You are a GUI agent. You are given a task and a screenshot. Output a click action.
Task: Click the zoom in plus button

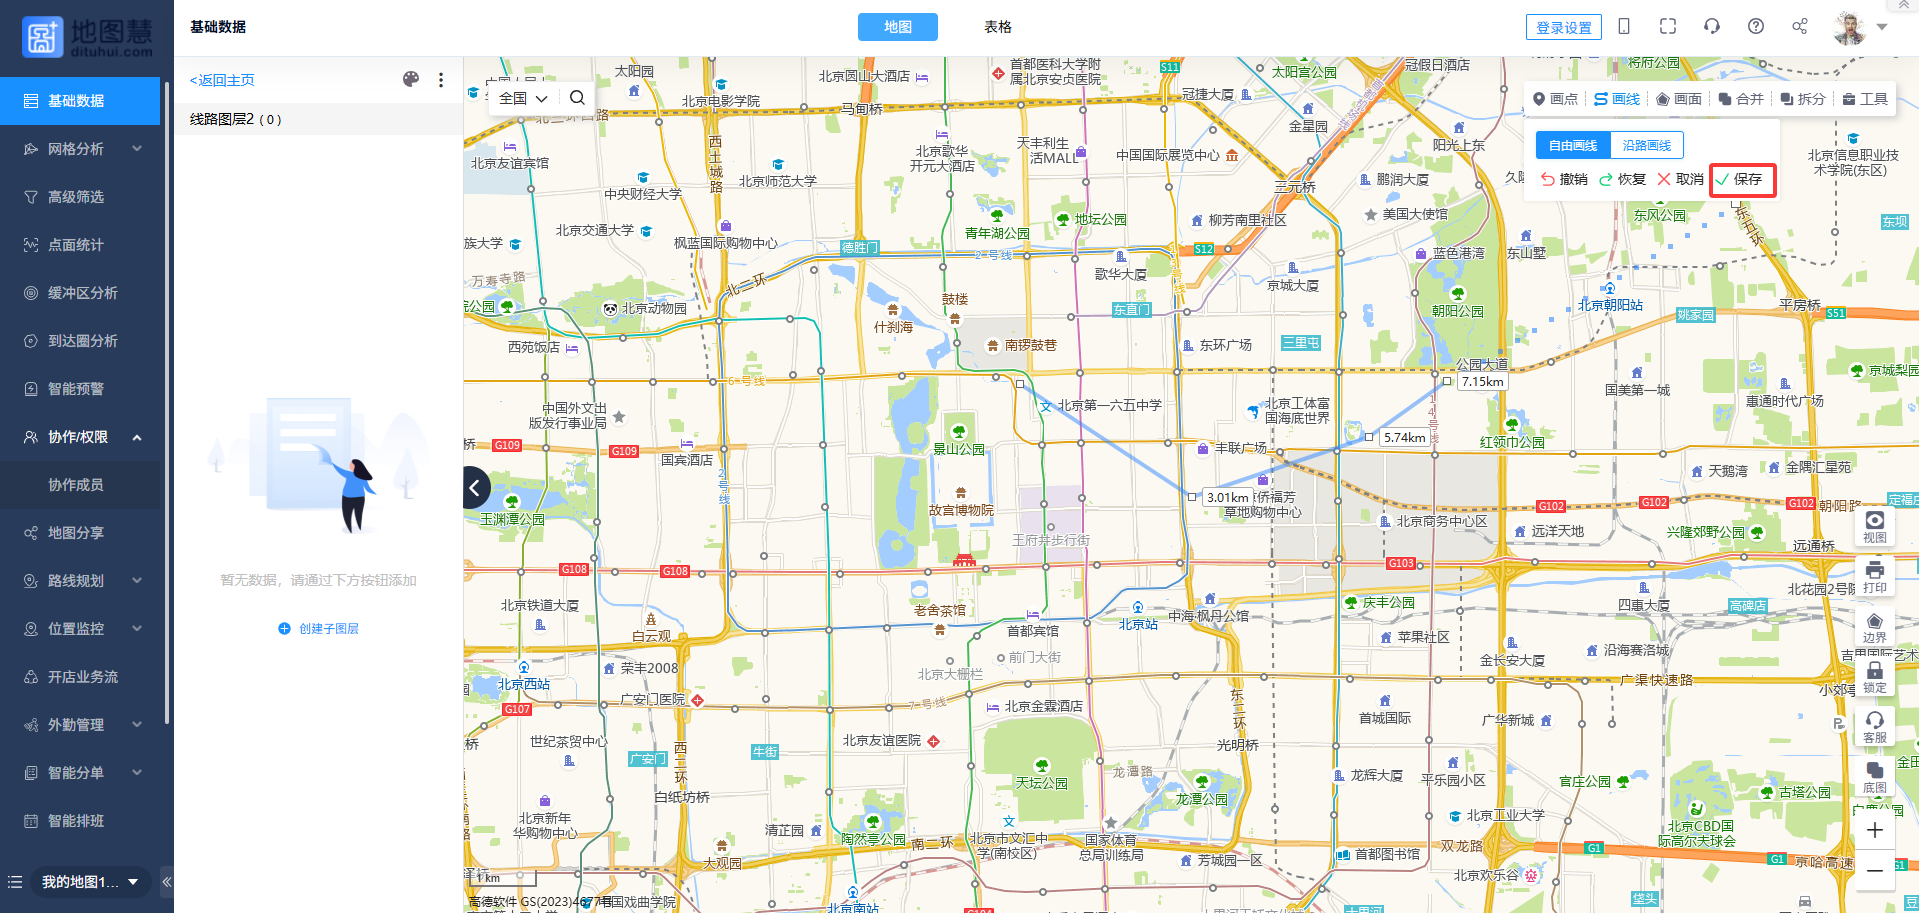[x=1874, y=830]
